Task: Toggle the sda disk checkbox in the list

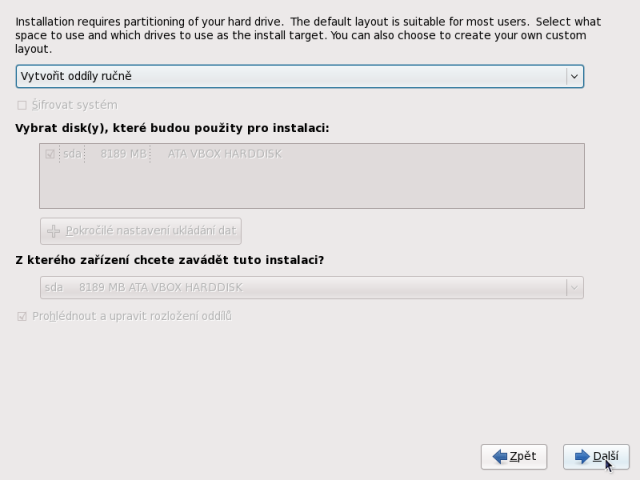Action: [x=50, y=154]
